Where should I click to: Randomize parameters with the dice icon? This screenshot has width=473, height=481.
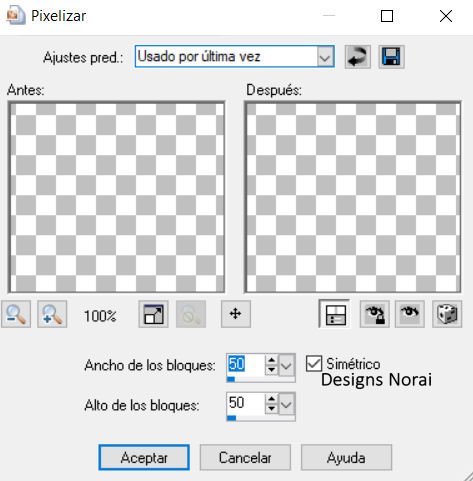pyautogui.click(x=447, y=314)
